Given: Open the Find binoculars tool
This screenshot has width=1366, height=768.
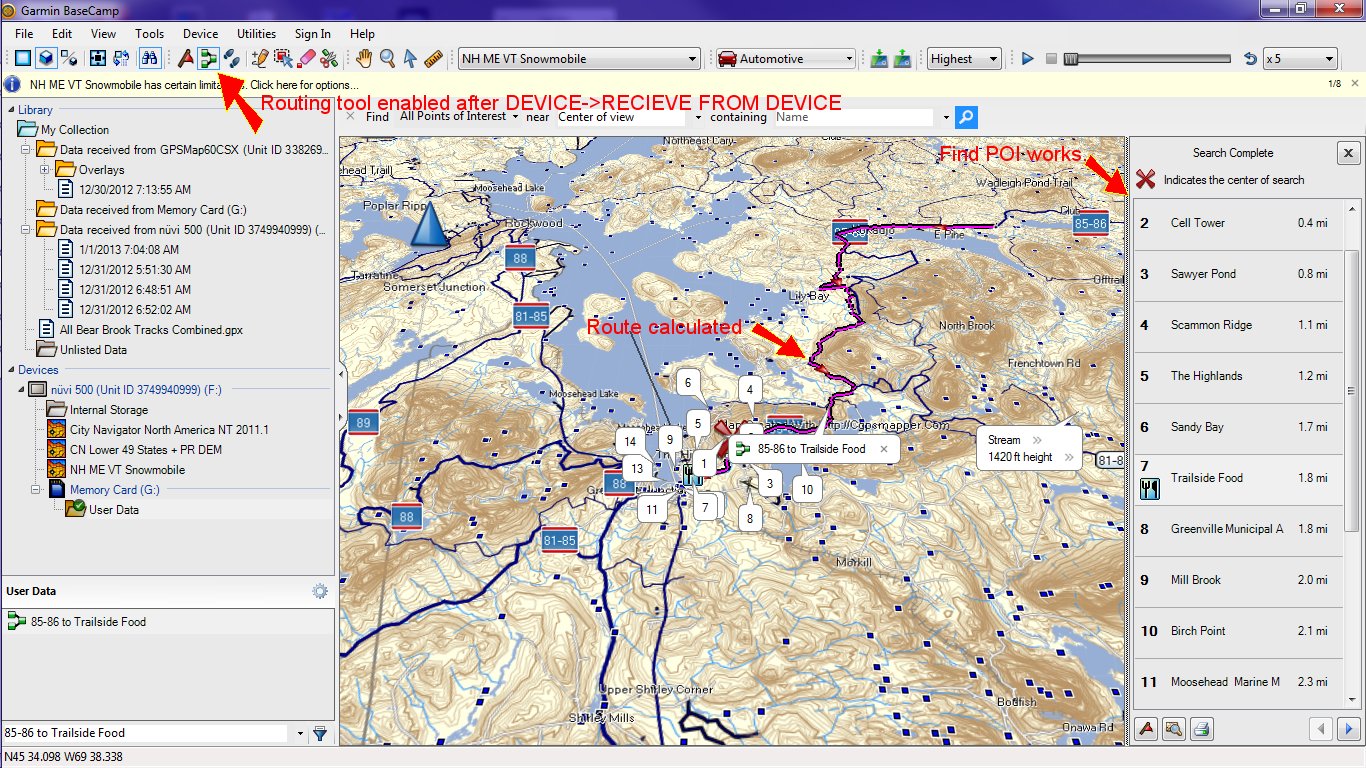Looking at the screenshot, I should (148, 58).
